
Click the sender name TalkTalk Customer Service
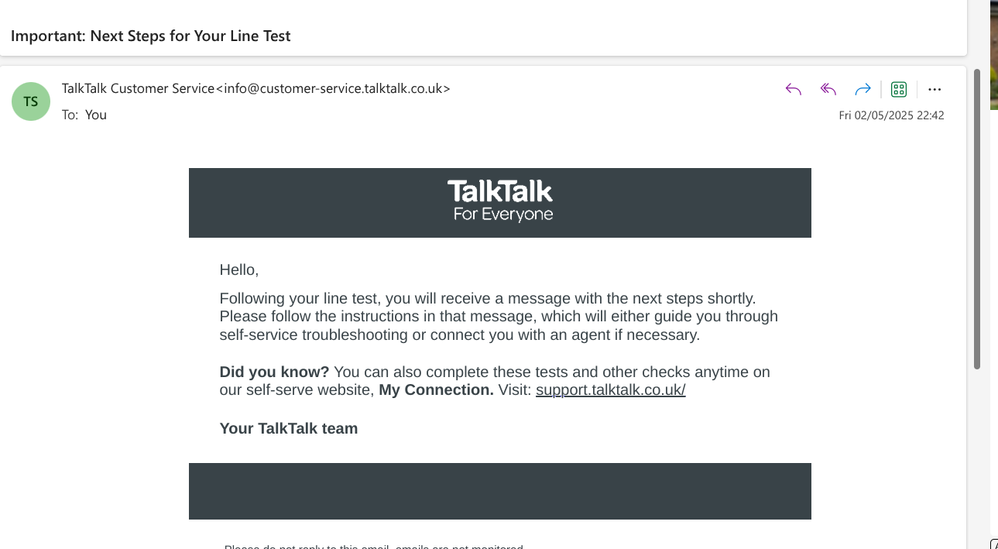[138, 88]
